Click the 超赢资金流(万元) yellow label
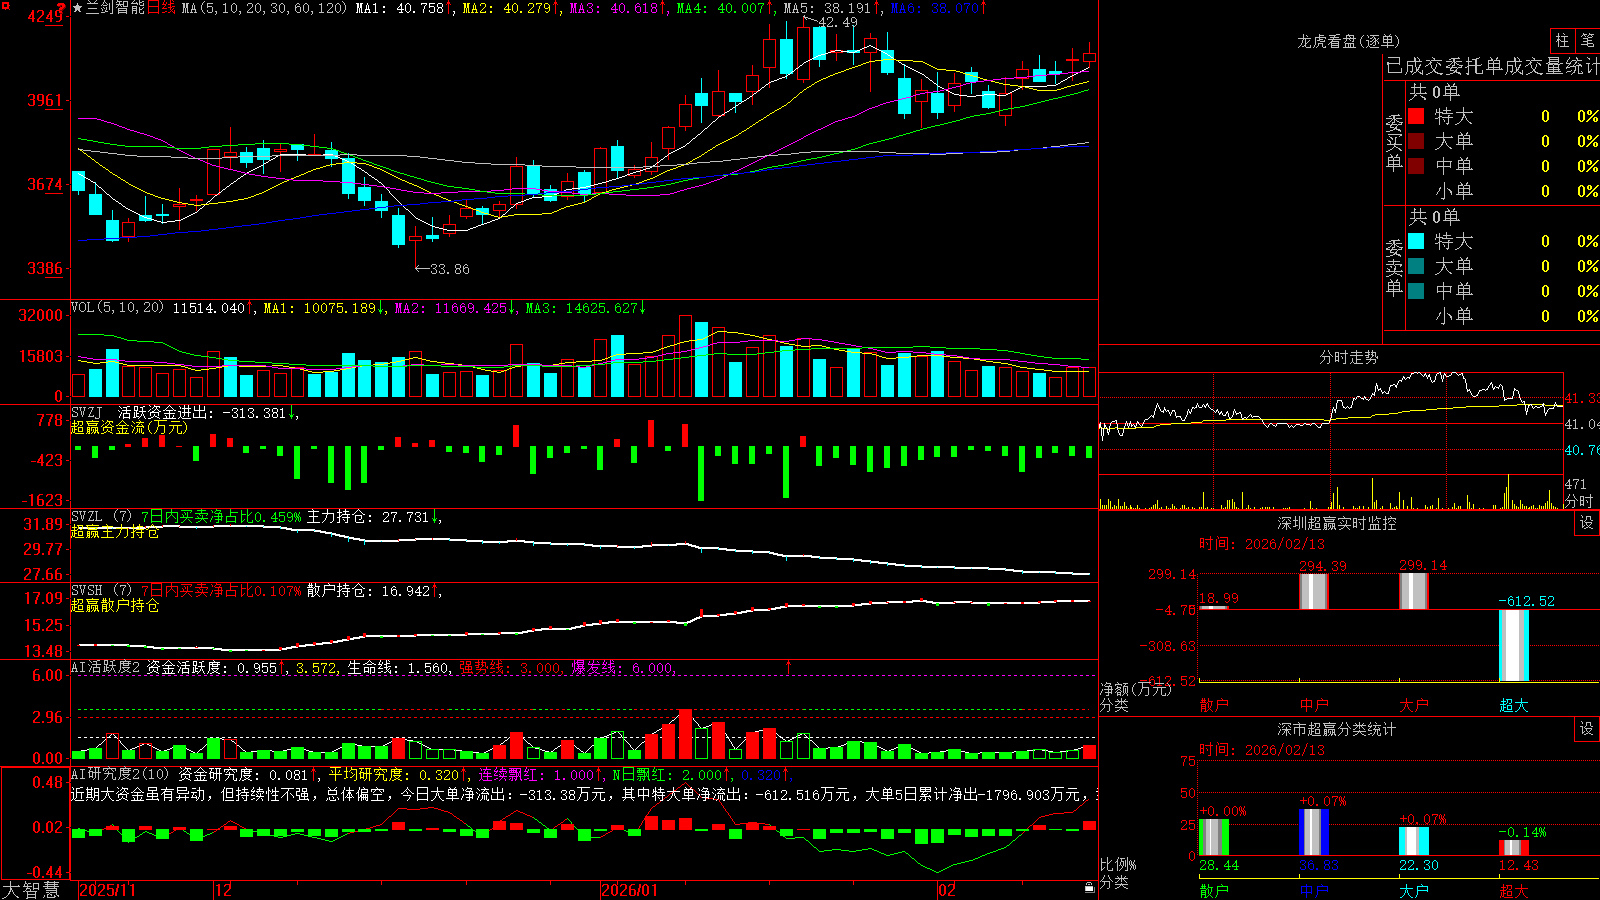1600x900 pixels. [129, 427]
